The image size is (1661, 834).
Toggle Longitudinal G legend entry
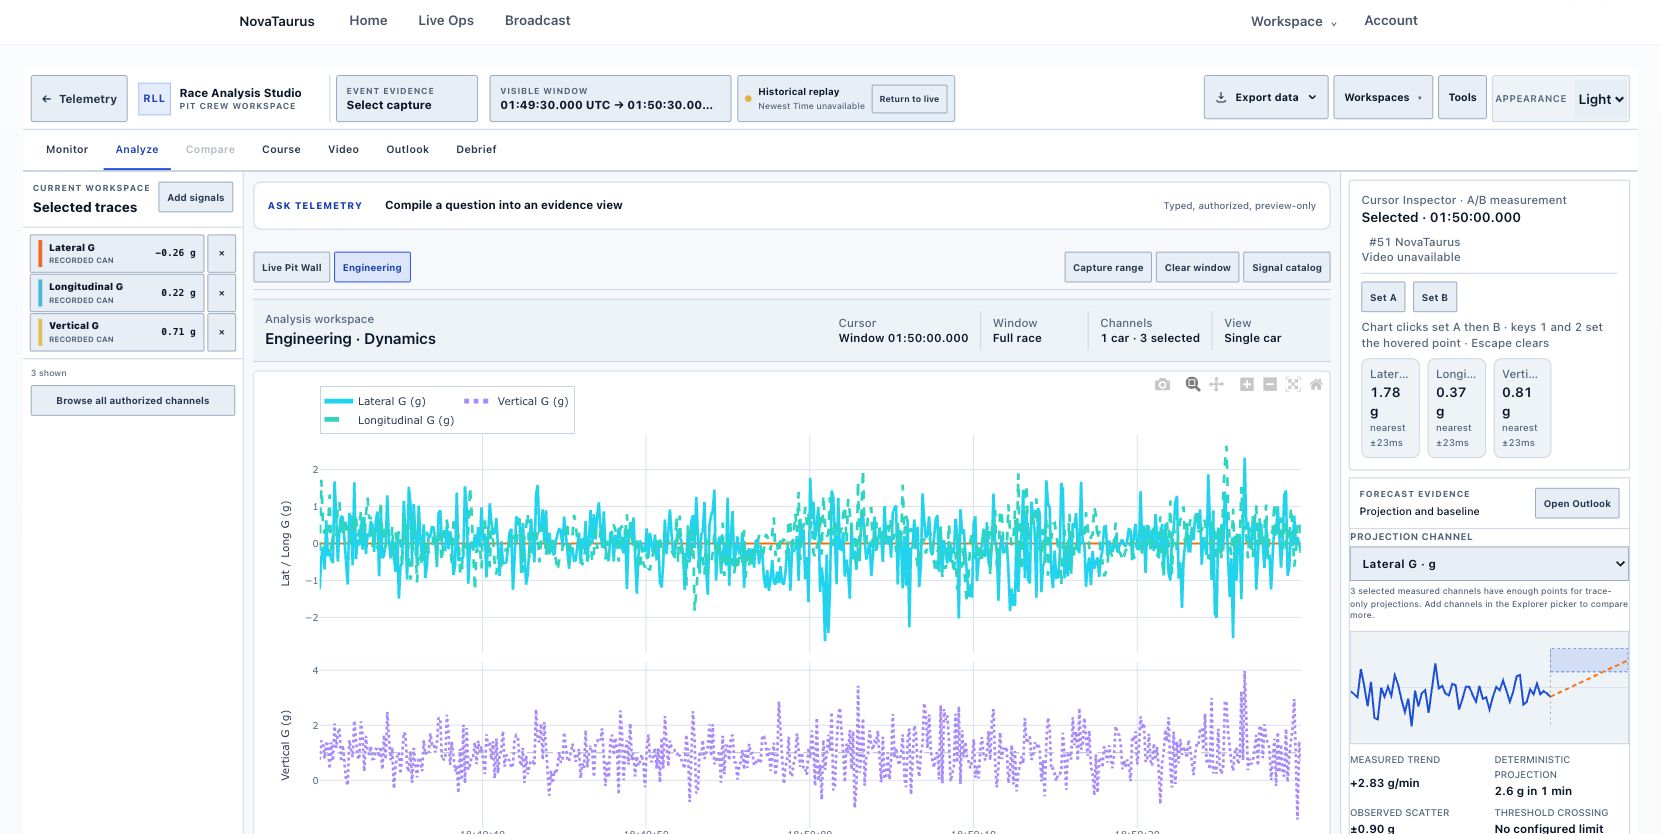point(390,420)
